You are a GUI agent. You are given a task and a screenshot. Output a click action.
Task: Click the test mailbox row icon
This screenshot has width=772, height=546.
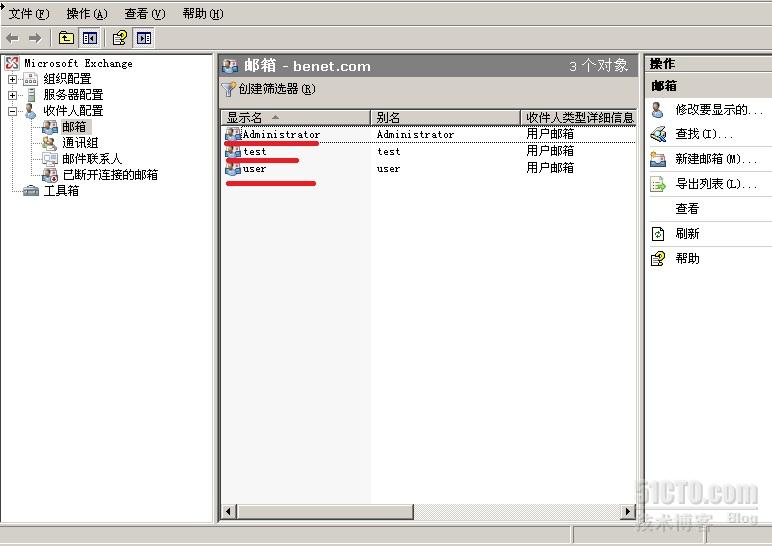[x=233, y=151]
